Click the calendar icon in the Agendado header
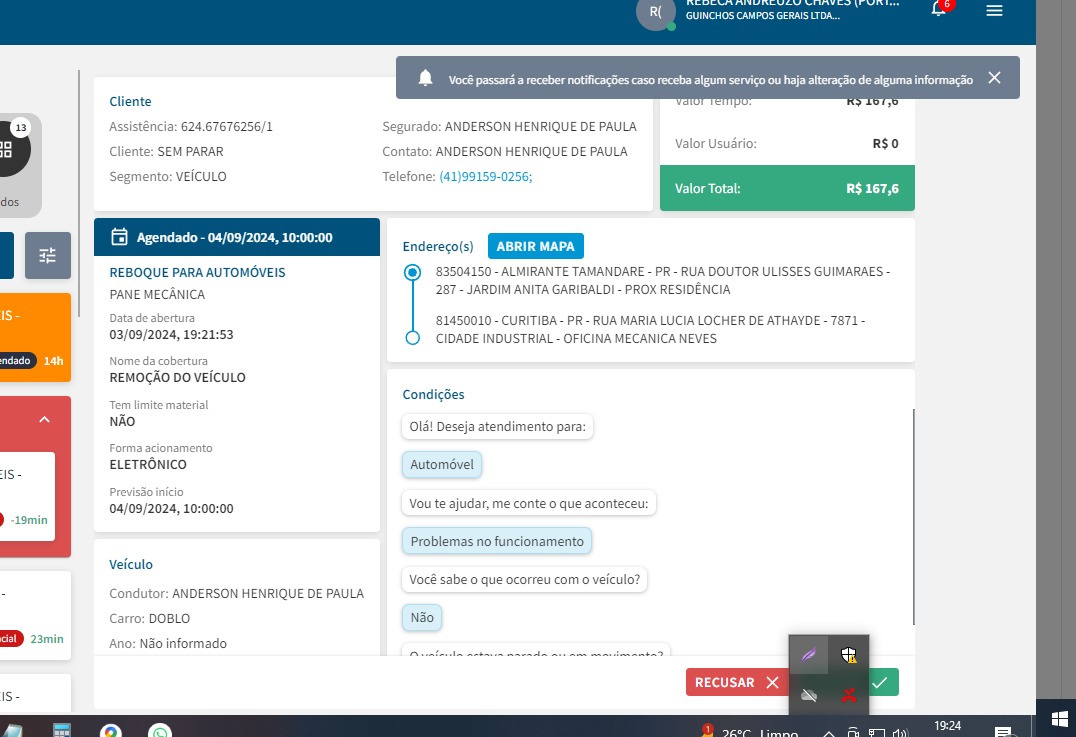The image size is (1076, 737). [x=119, y=237]
